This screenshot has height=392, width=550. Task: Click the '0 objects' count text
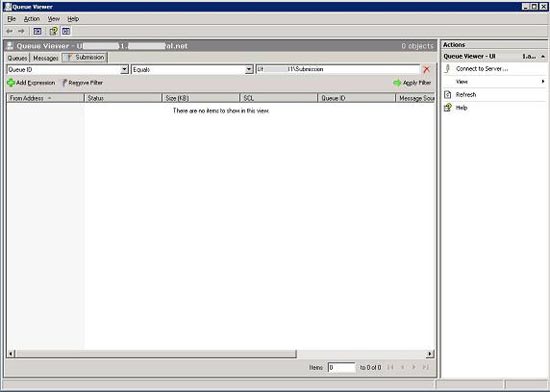coord(417,46)
